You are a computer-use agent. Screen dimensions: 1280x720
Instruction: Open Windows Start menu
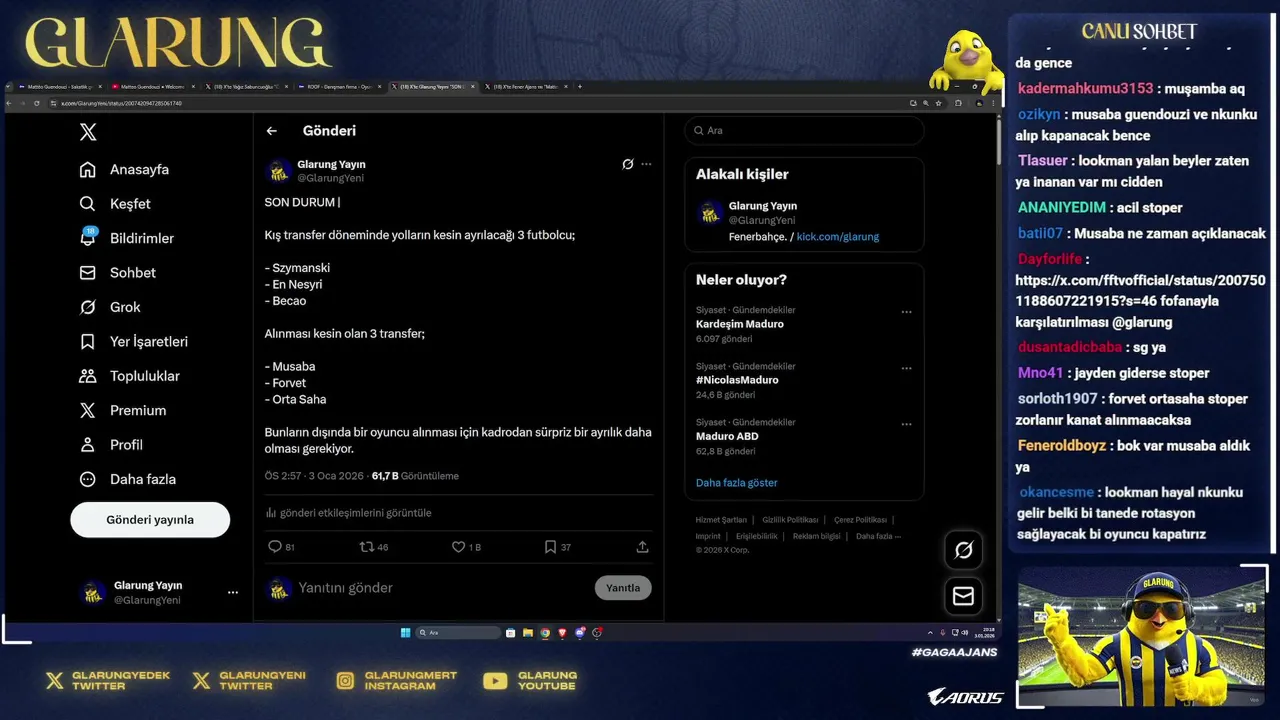click(405, 632)
